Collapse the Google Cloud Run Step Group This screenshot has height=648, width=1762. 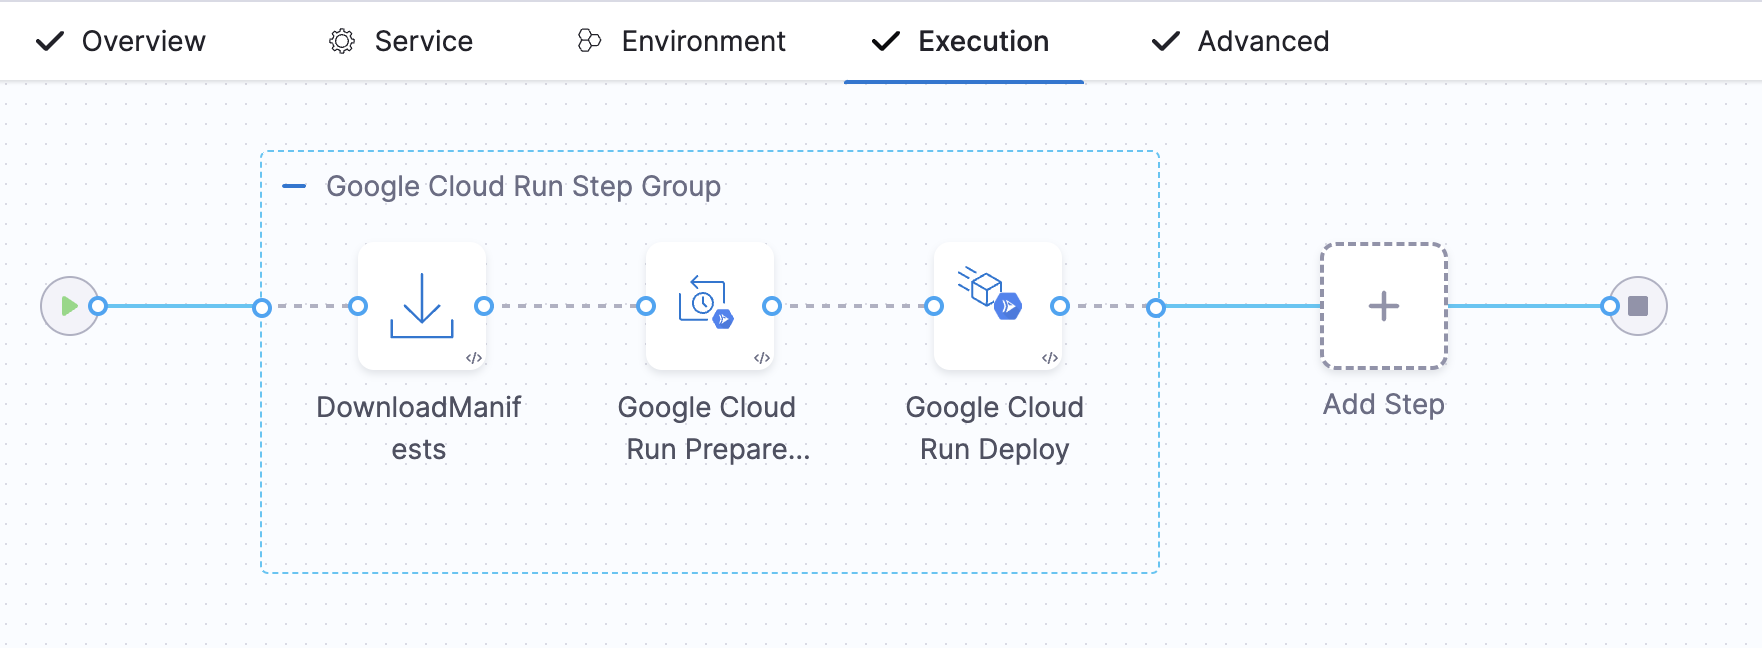(x=294, y=186)
